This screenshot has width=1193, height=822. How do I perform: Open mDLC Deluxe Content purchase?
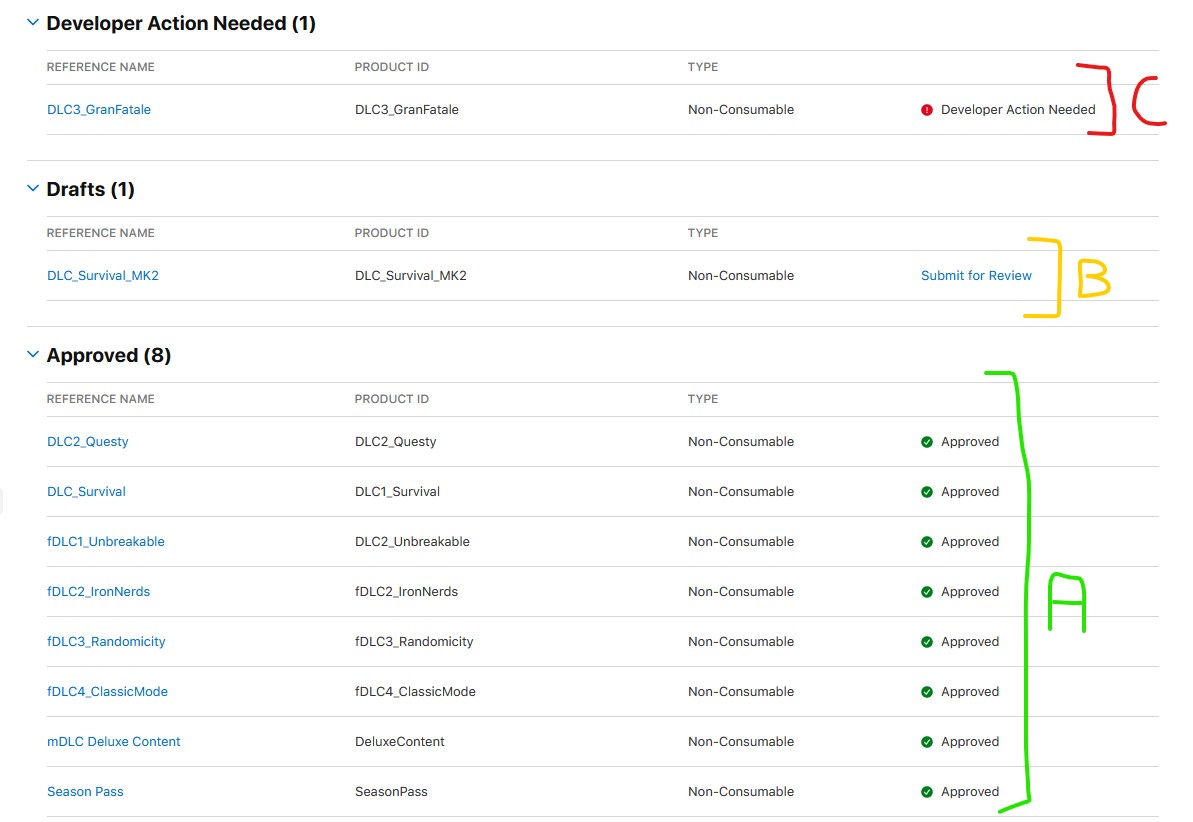114,742
